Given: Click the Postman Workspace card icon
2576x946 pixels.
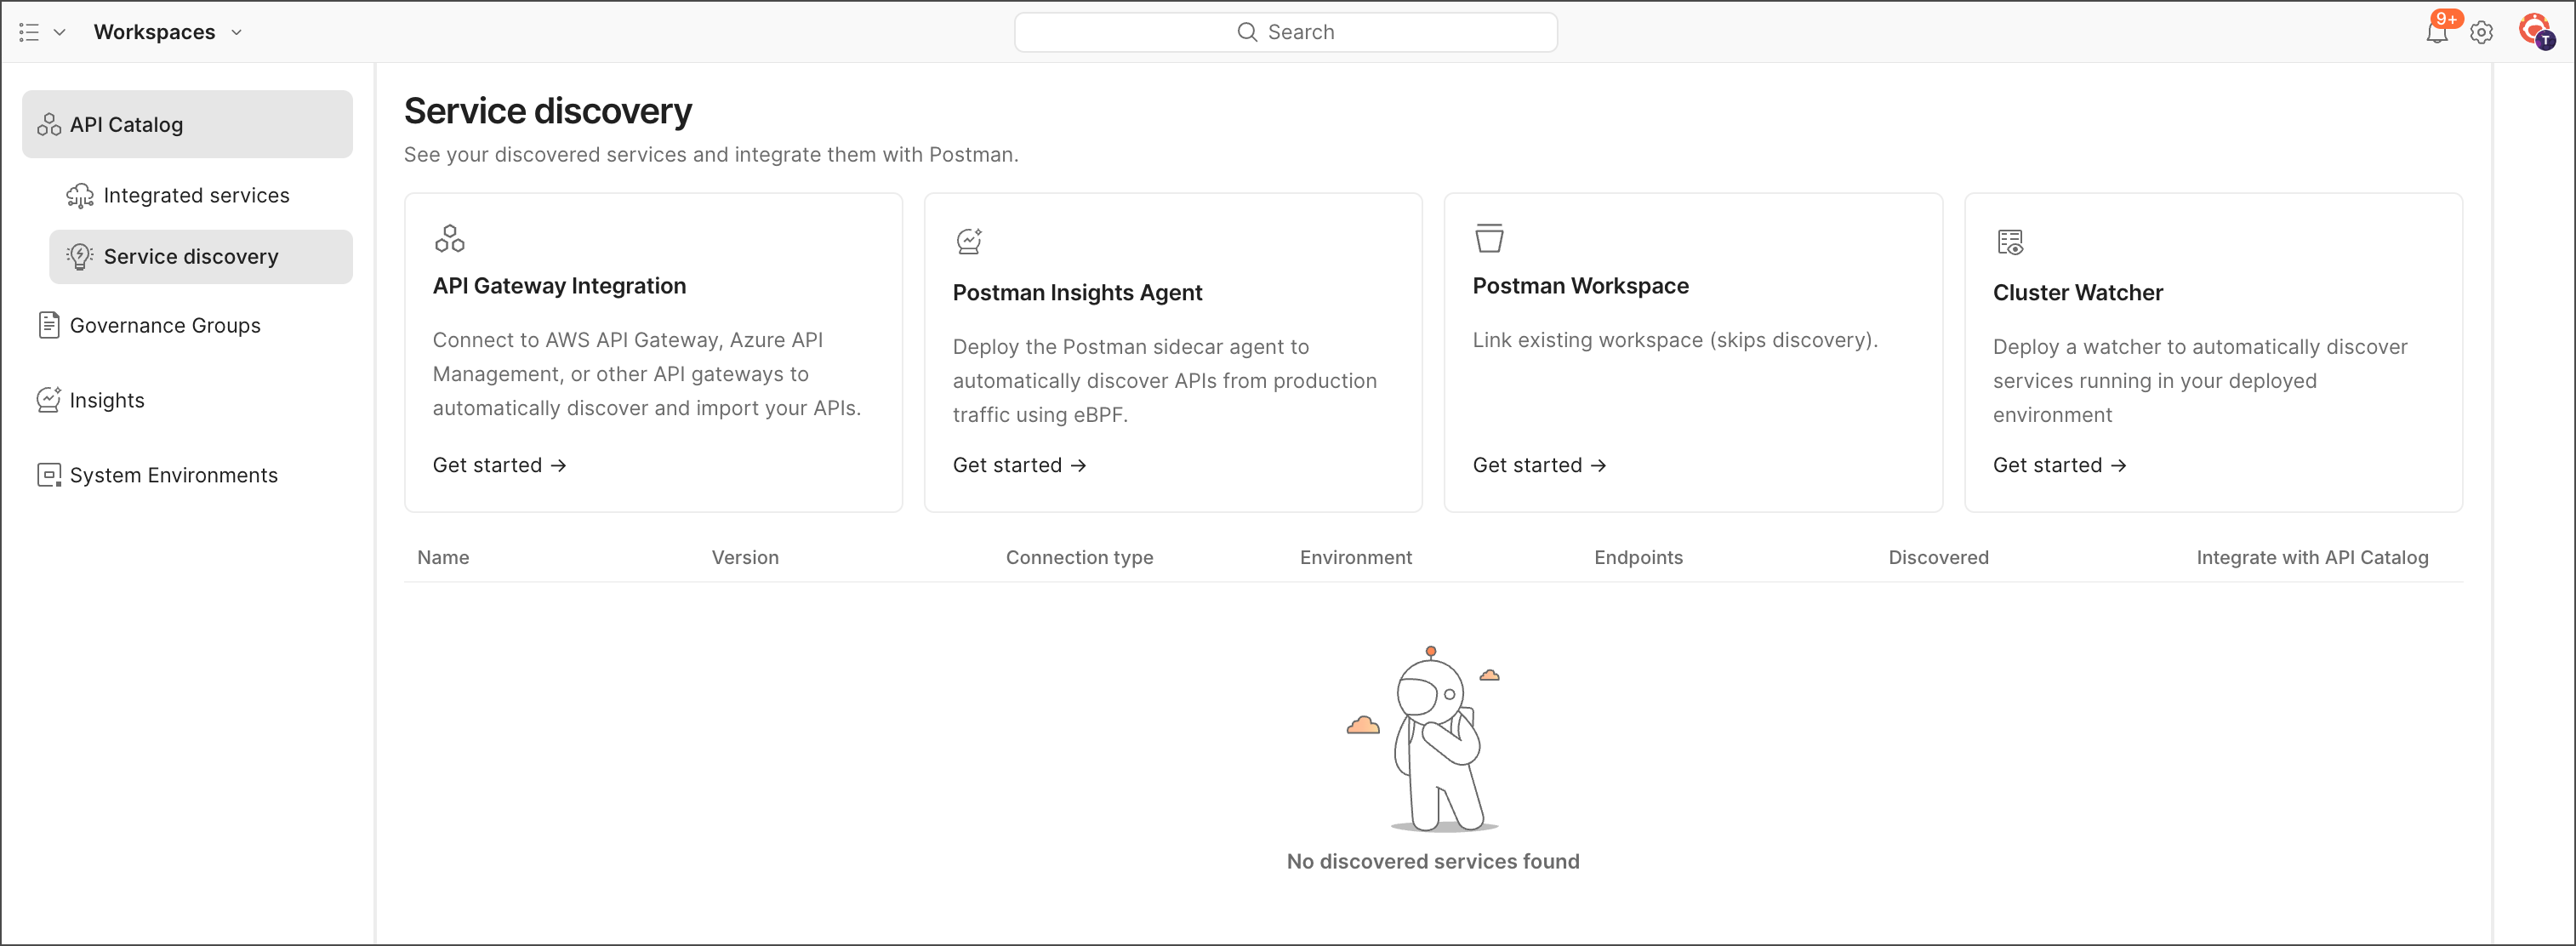Looking at the screenshot, I should pyautogui.click(x=1489, y=238).
